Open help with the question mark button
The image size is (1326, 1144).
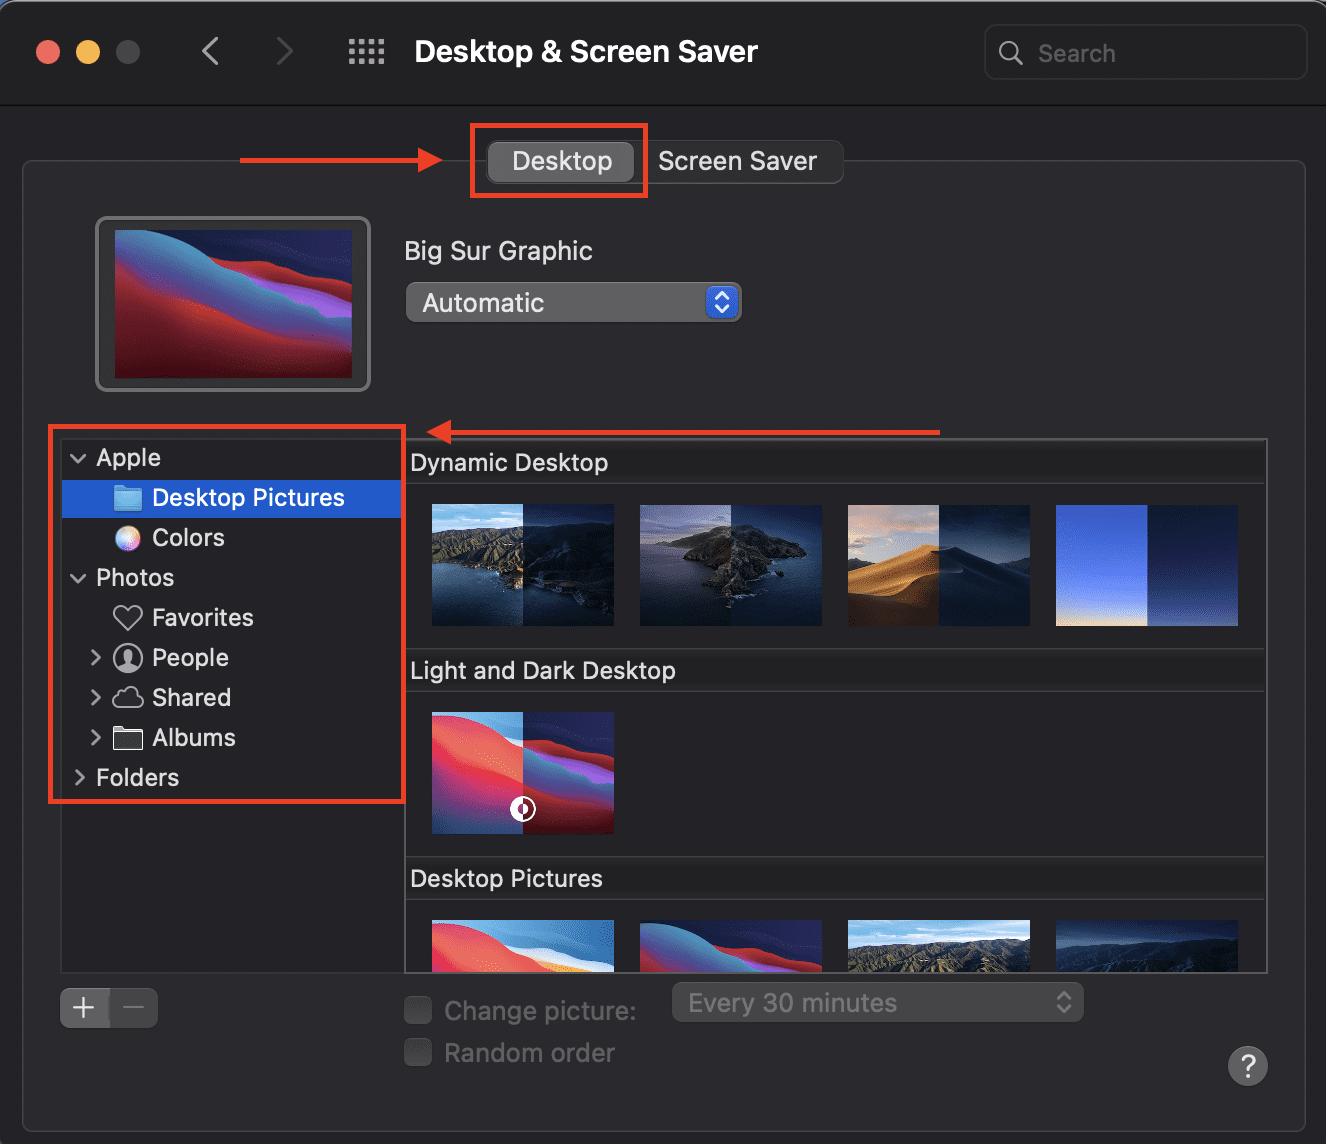[1247, 1066]
